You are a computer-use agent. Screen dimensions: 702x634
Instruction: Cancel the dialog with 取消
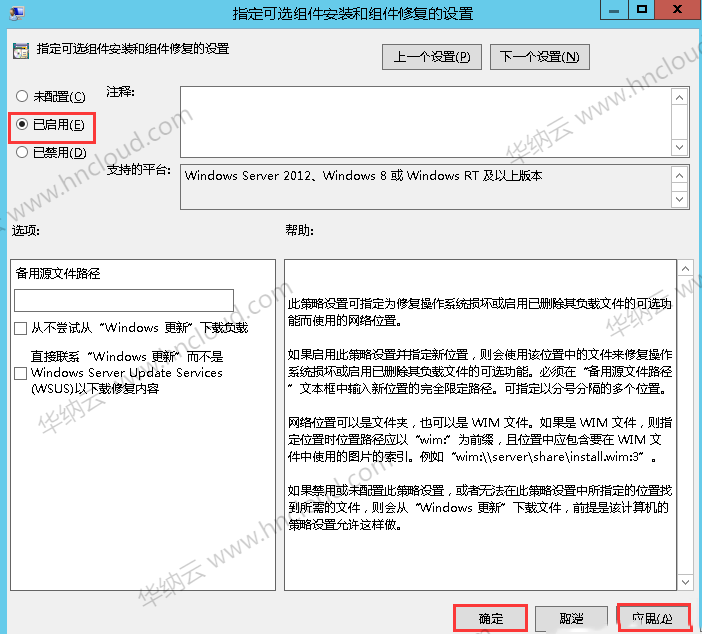(x=571, y=619)
